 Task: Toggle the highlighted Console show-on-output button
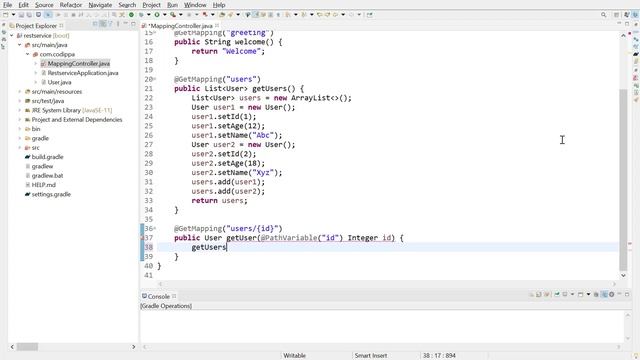[604, 294]
